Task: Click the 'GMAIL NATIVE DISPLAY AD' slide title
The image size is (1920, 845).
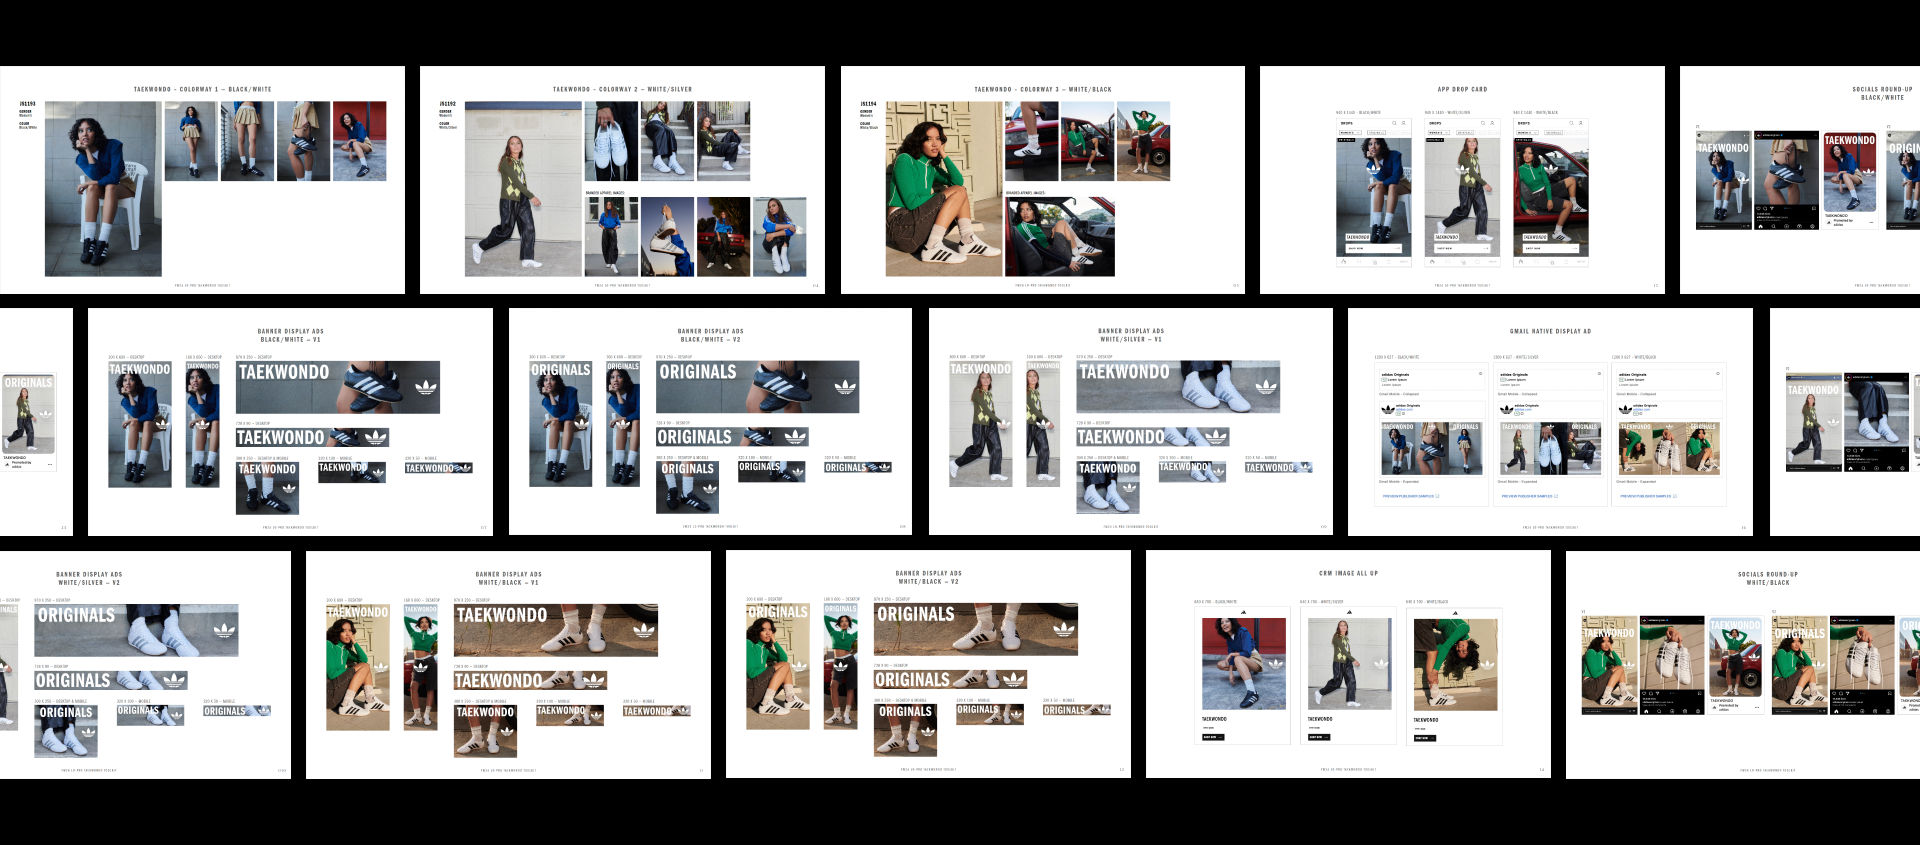Action: 1550,331
